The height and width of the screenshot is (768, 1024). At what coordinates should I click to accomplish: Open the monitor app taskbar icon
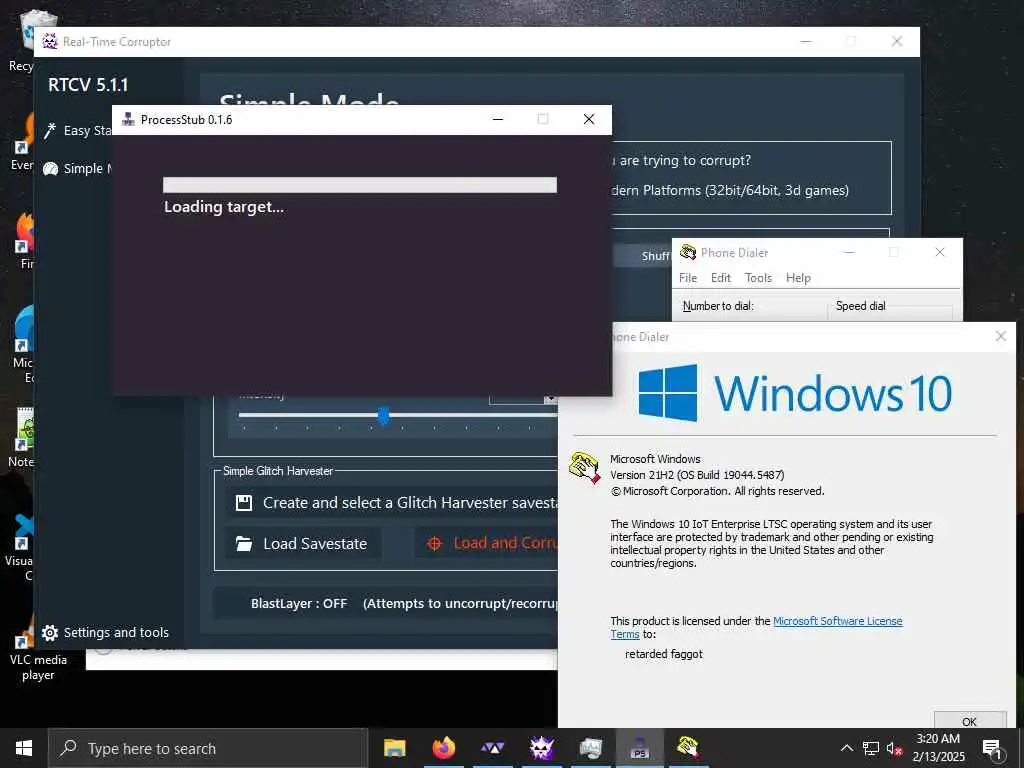[x=590, y=748]
